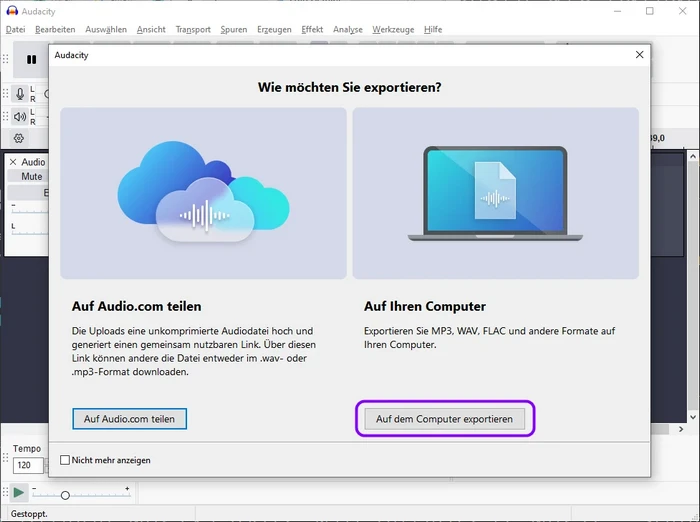Minimize the Audacity main window
The width and height of the screenshot is (700, 522).
click(617, 11)
